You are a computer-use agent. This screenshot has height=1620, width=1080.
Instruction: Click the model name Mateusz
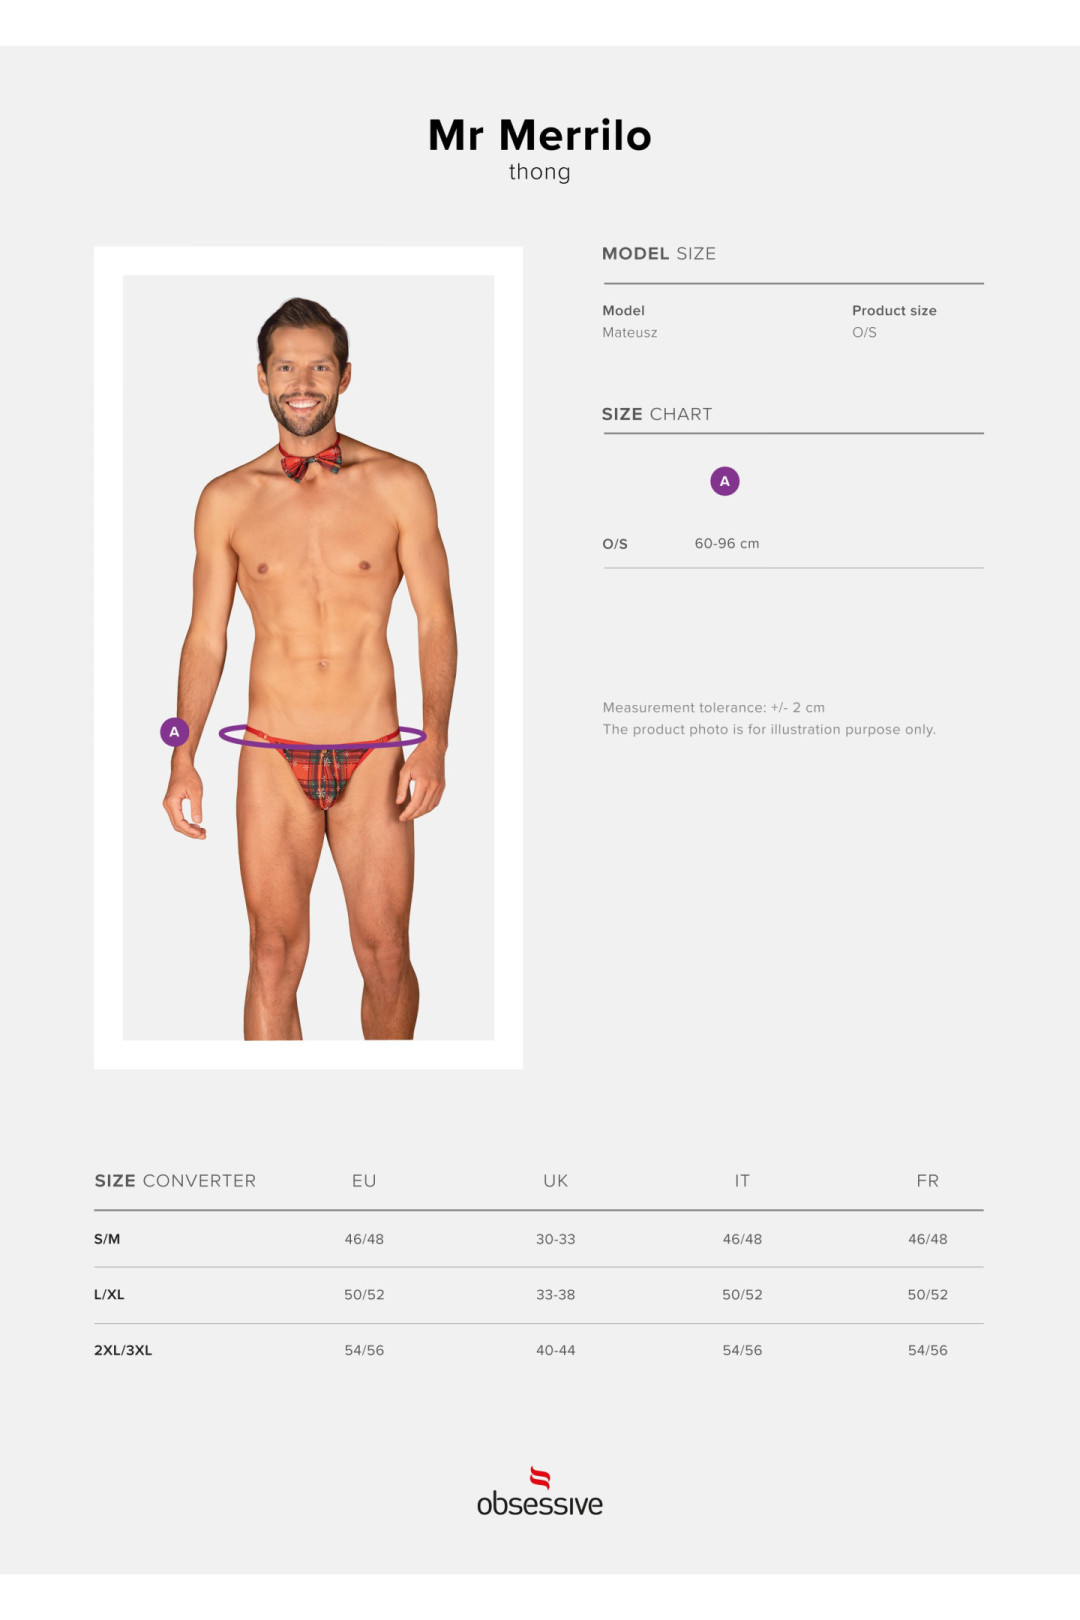point(630,333)
